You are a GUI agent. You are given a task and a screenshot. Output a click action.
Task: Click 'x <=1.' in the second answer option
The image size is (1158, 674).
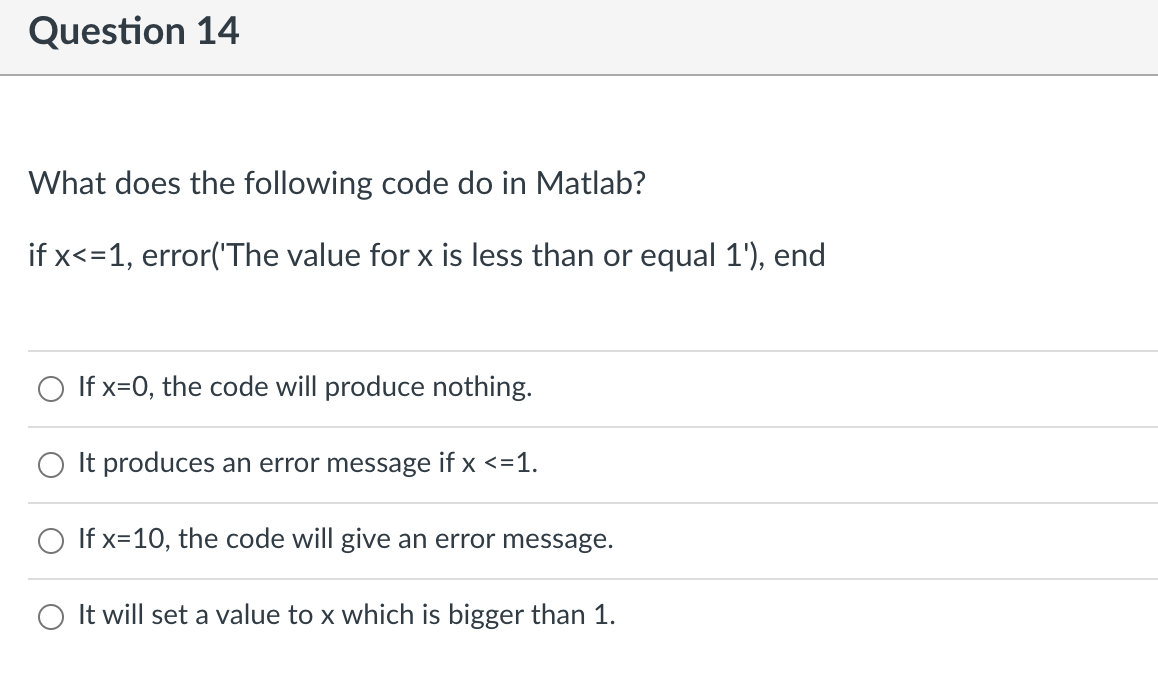500,463
